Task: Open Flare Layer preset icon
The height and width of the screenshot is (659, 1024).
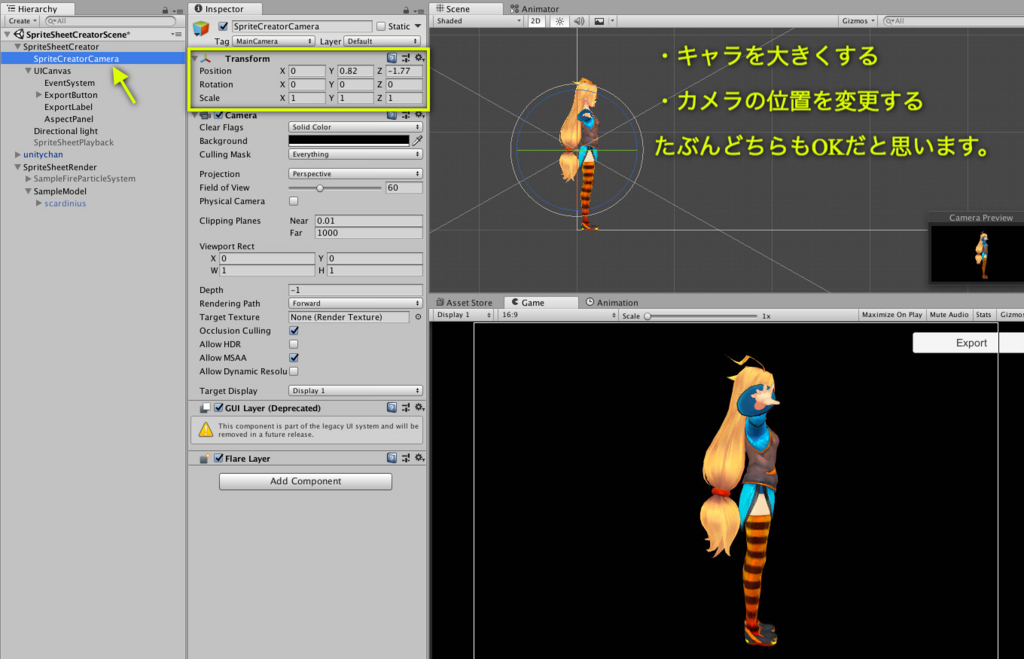Action: point(406,458)
